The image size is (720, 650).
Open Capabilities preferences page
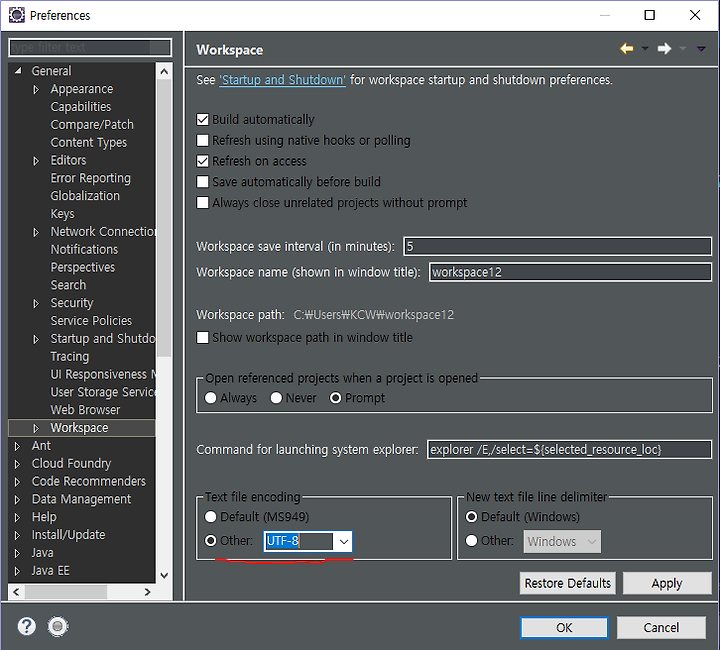click(81, 106)
